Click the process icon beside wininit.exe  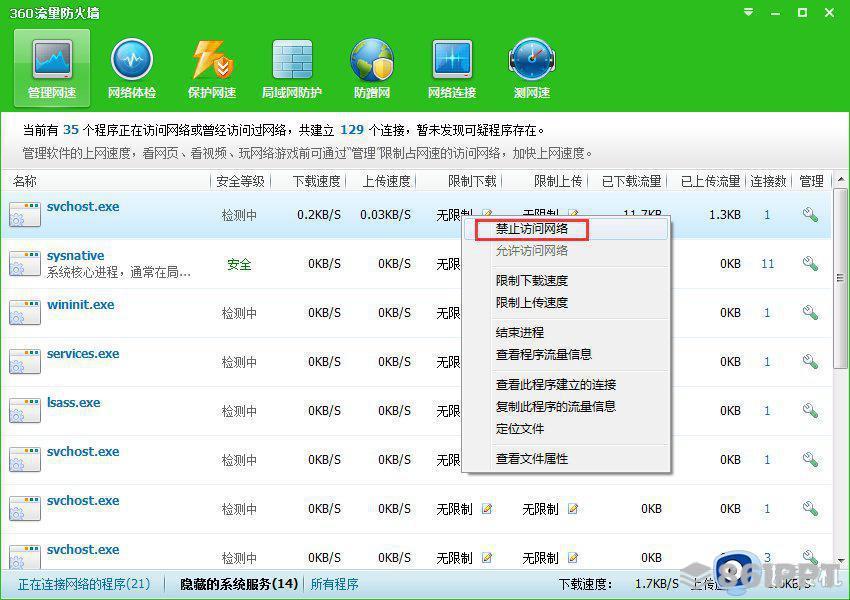[x=25, y=312]
